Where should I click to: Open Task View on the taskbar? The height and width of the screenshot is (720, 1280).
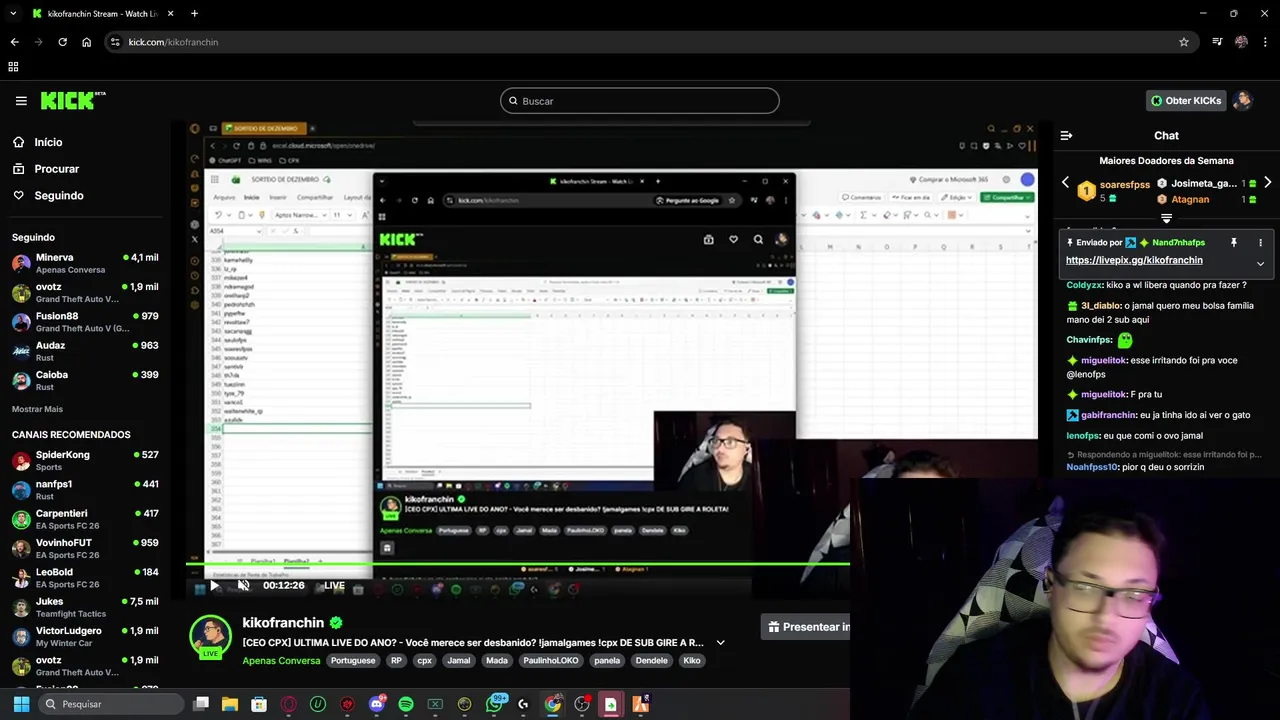[201, 704]
